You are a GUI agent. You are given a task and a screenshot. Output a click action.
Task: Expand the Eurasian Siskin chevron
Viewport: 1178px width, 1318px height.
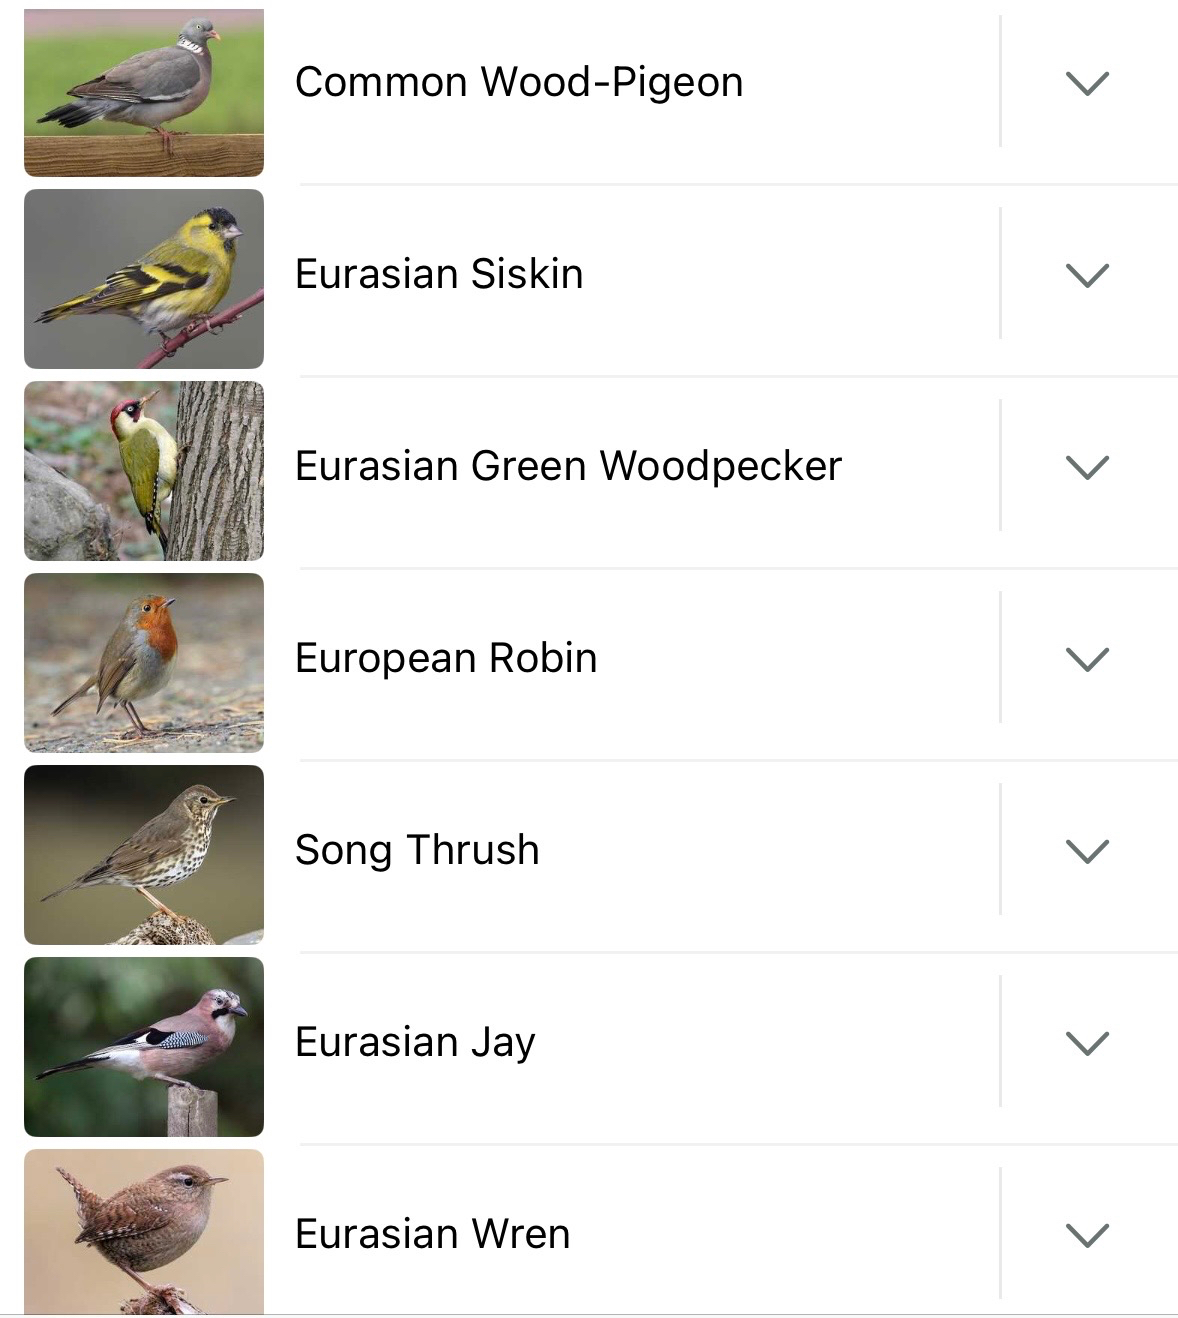pyautogui.click(x=1087, y=275)
